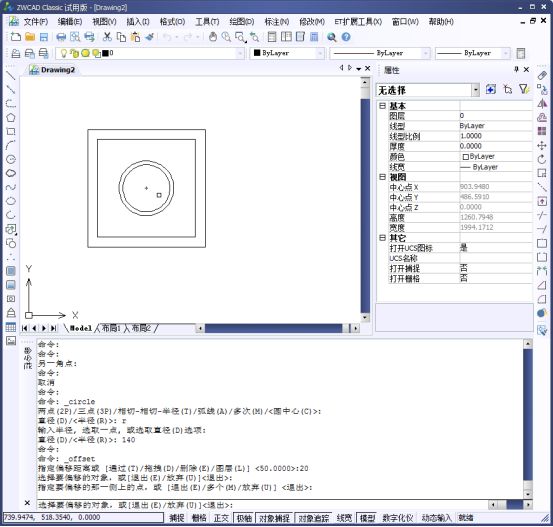
Task: Select the Rectangle draw tool
Action: pos(11,132)
